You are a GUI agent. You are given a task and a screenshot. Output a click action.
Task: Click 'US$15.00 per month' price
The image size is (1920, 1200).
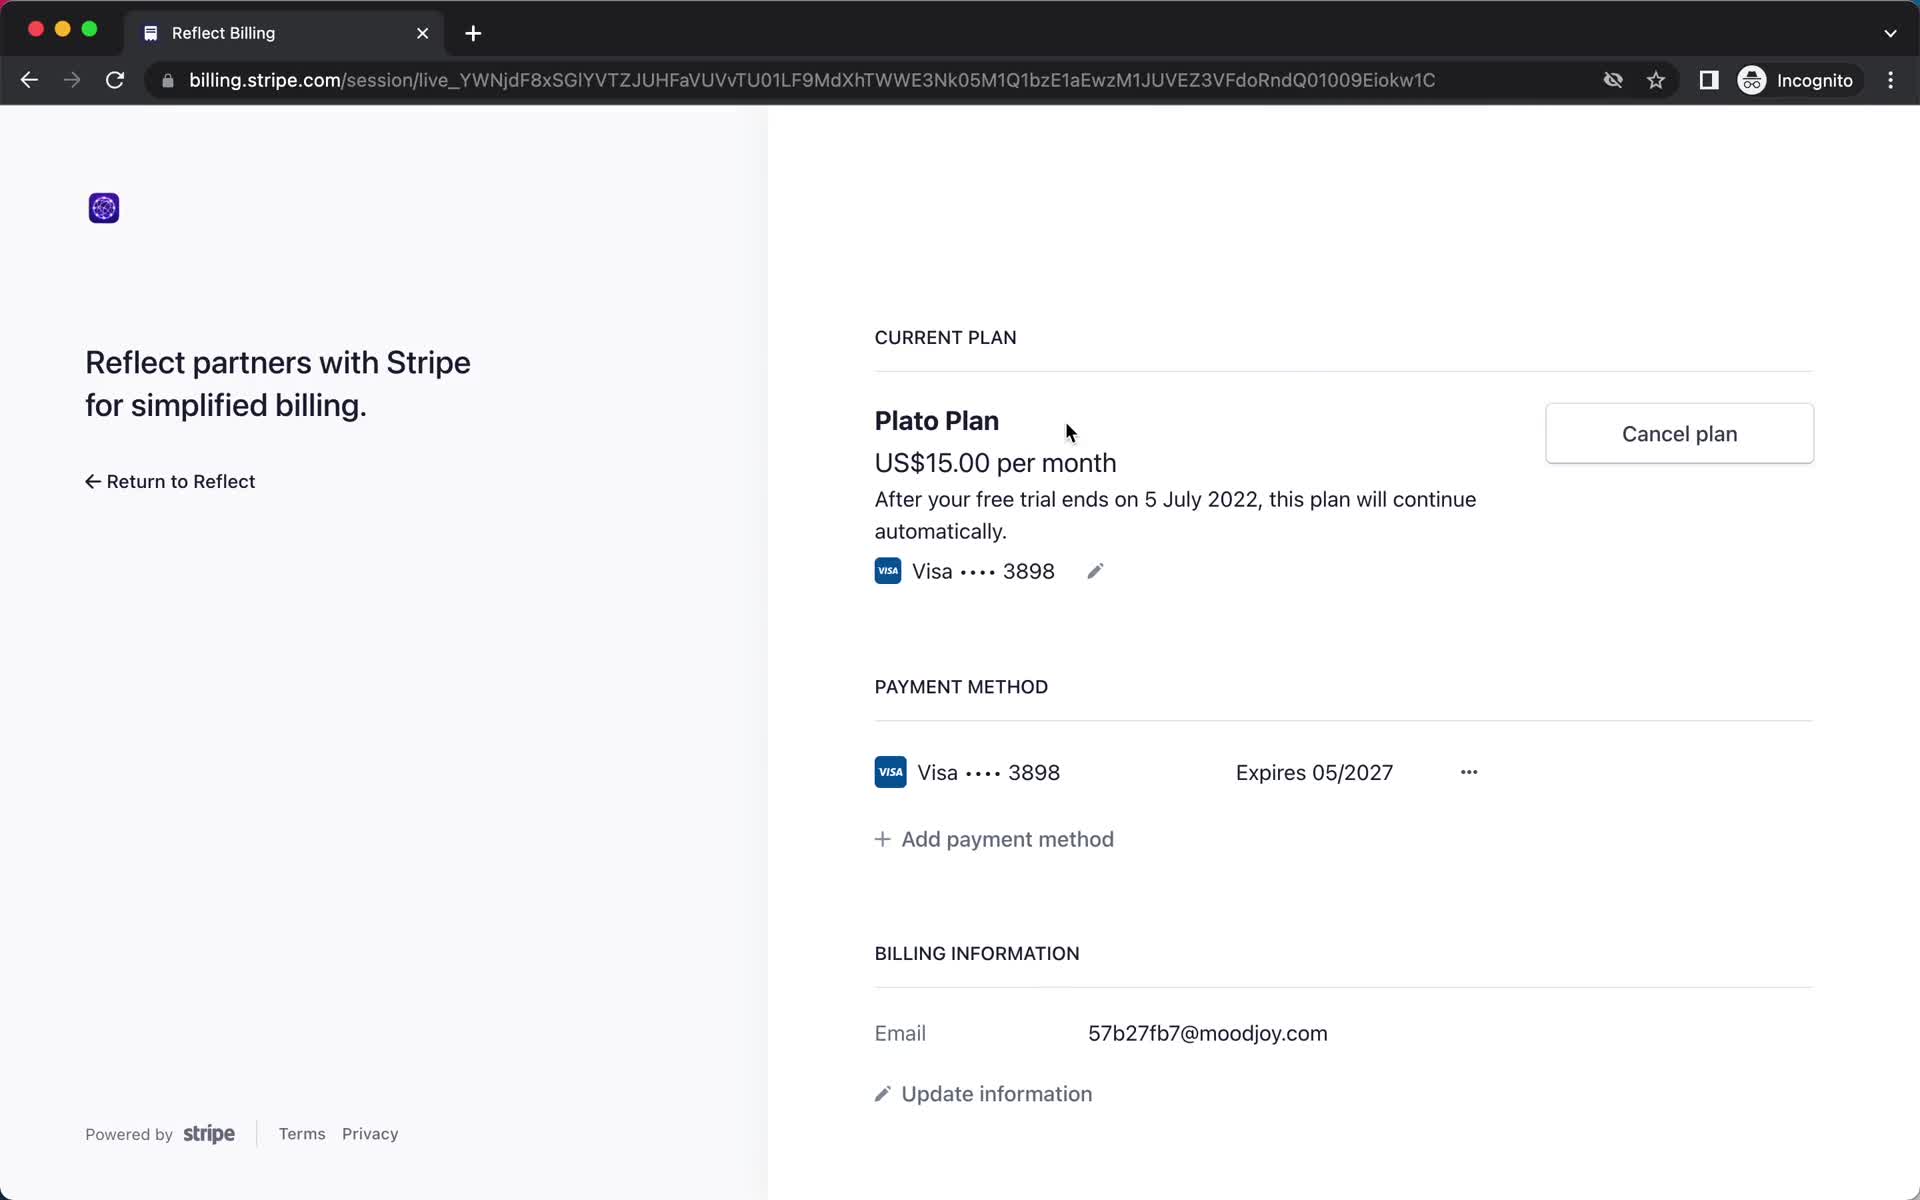(x=995, y=463)
